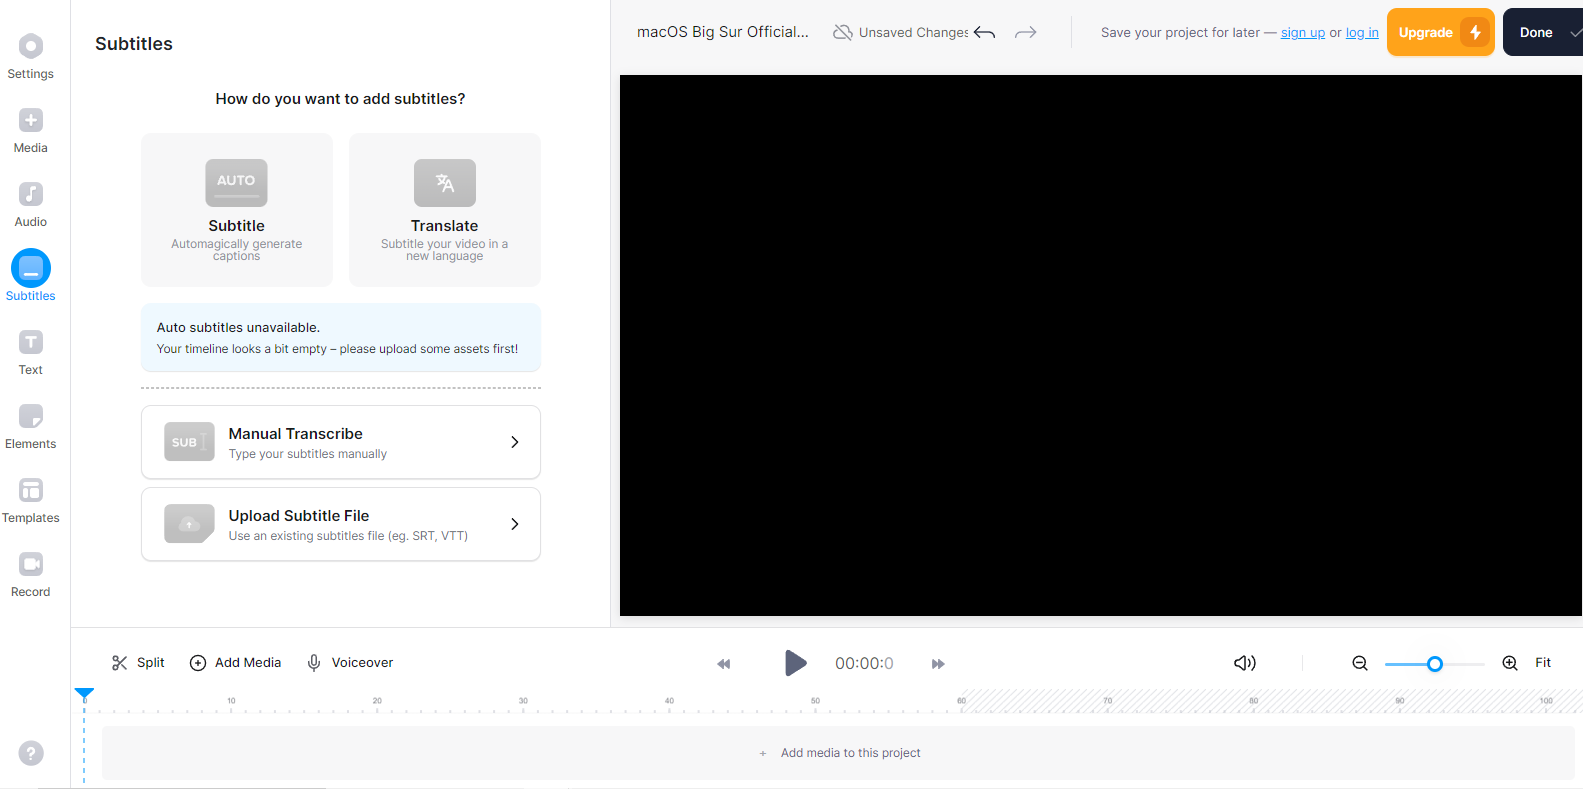Screen dimensions: 1583x789
Task: Follow the log in link
Action: click(1362, 33)
